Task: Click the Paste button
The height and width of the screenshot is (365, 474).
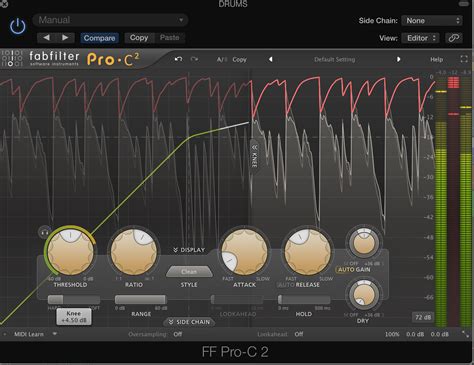Action: point(170,38)
